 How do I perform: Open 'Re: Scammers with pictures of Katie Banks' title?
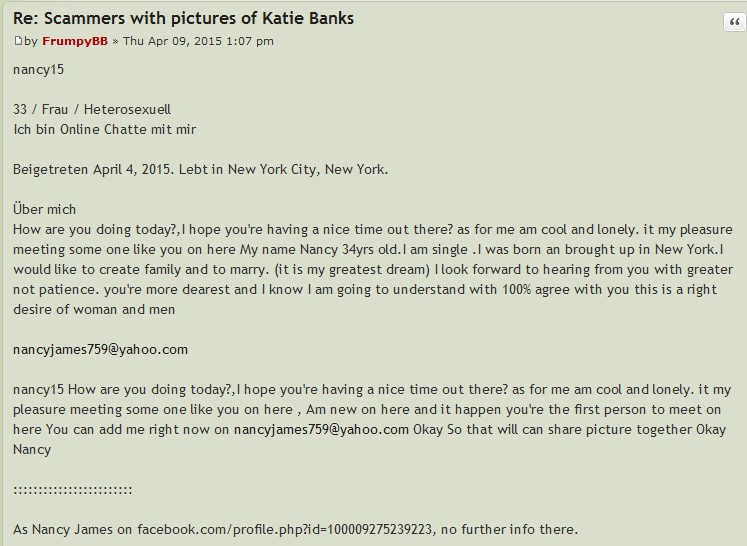(x=183, y=18)
